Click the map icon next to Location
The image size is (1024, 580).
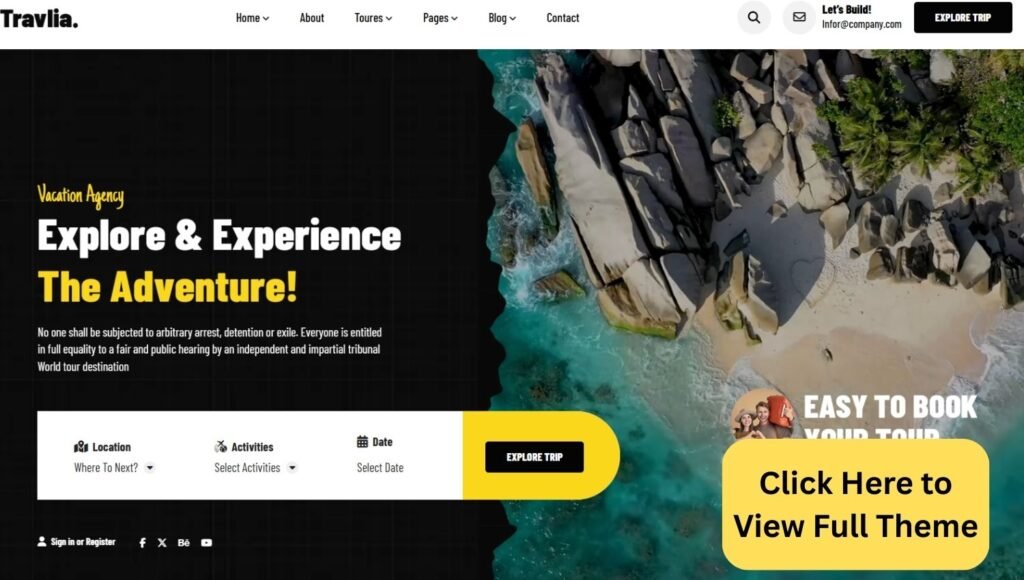point(81,447)
